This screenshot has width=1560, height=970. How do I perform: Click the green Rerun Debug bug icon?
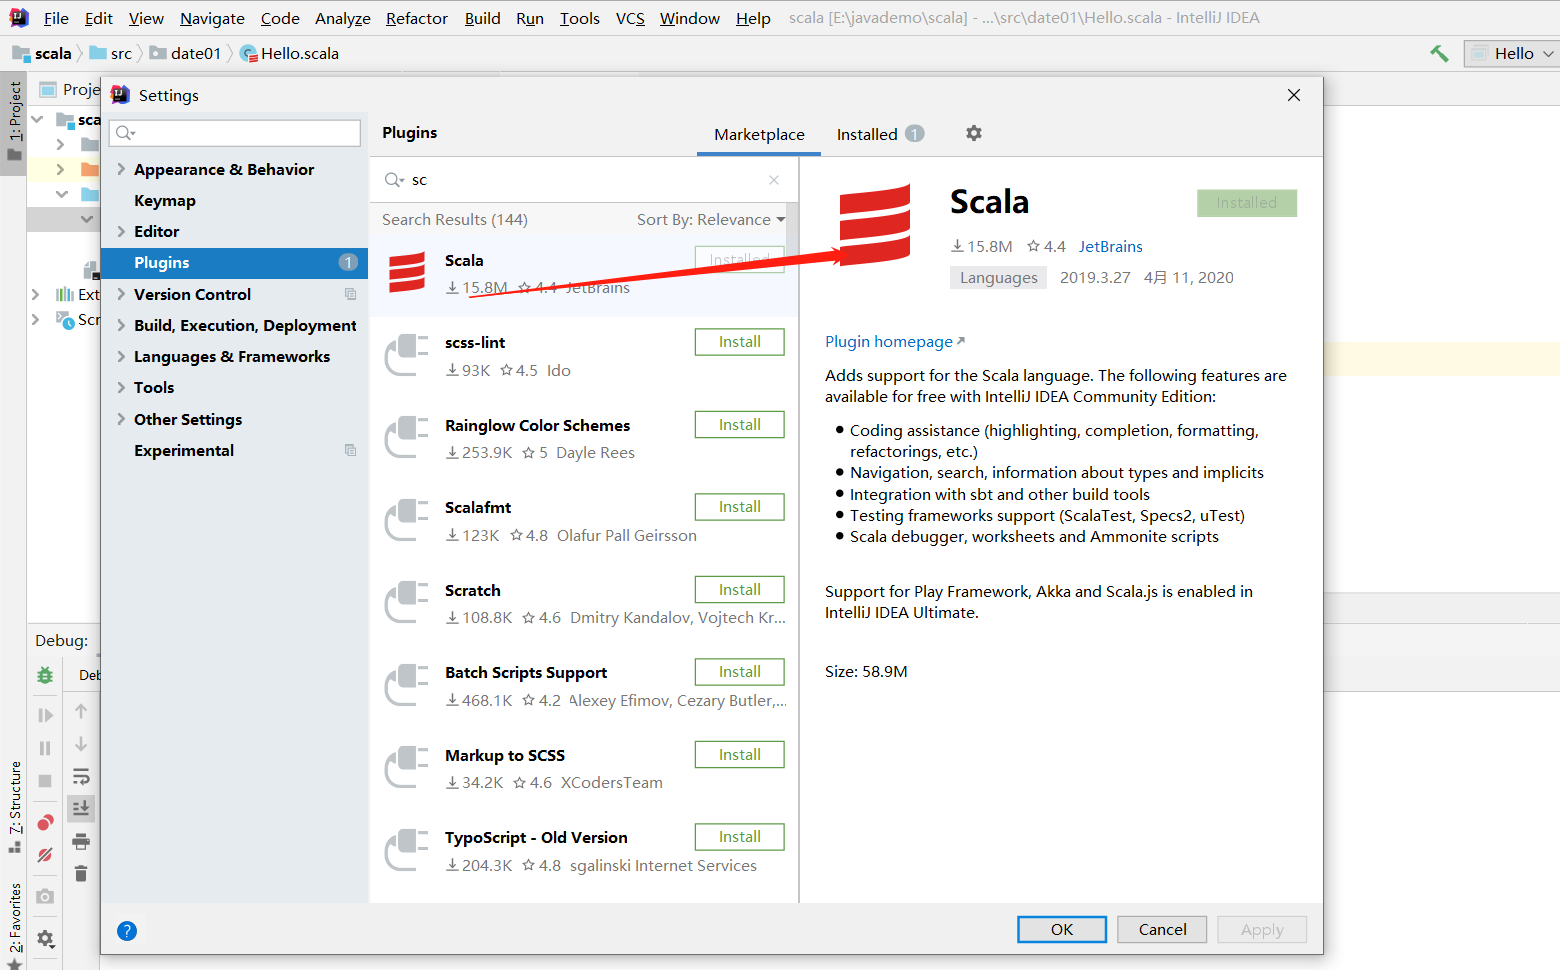pos(45,675)
